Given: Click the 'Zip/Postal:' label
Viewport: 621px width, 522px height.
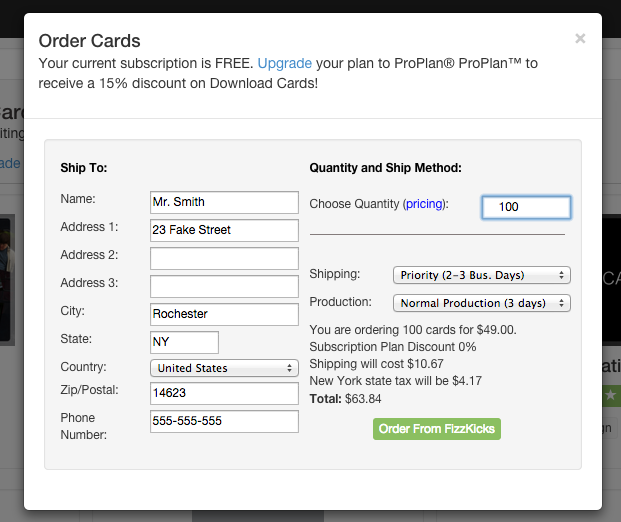Looking at the screenshot, I should 90,390.
